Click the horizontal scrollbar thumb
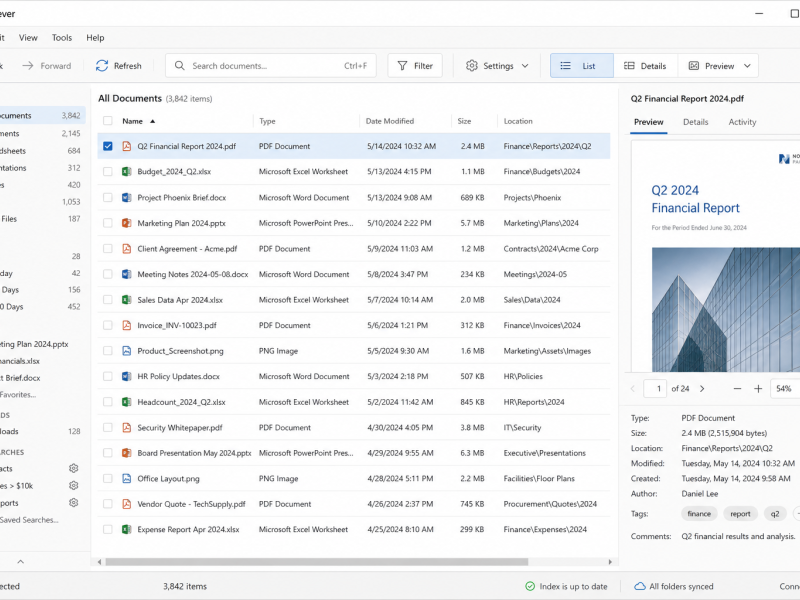 pyautogui.click(x=316, y=562)
